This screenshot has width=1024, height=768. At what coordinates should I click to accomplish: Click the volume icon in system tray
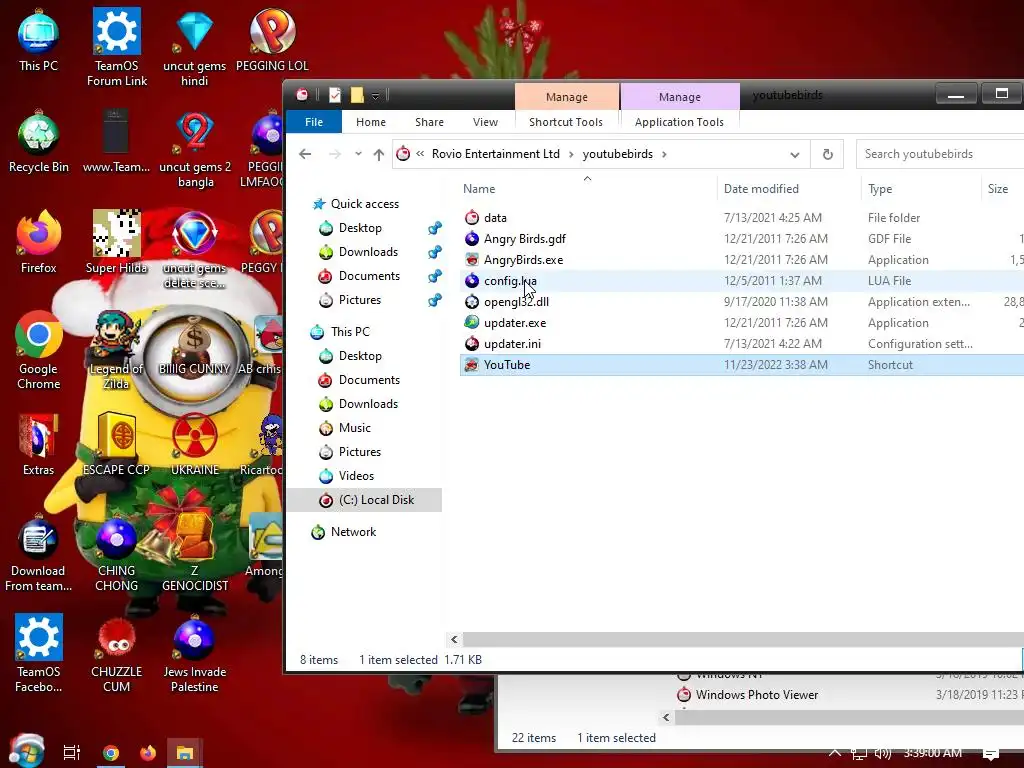882,754
